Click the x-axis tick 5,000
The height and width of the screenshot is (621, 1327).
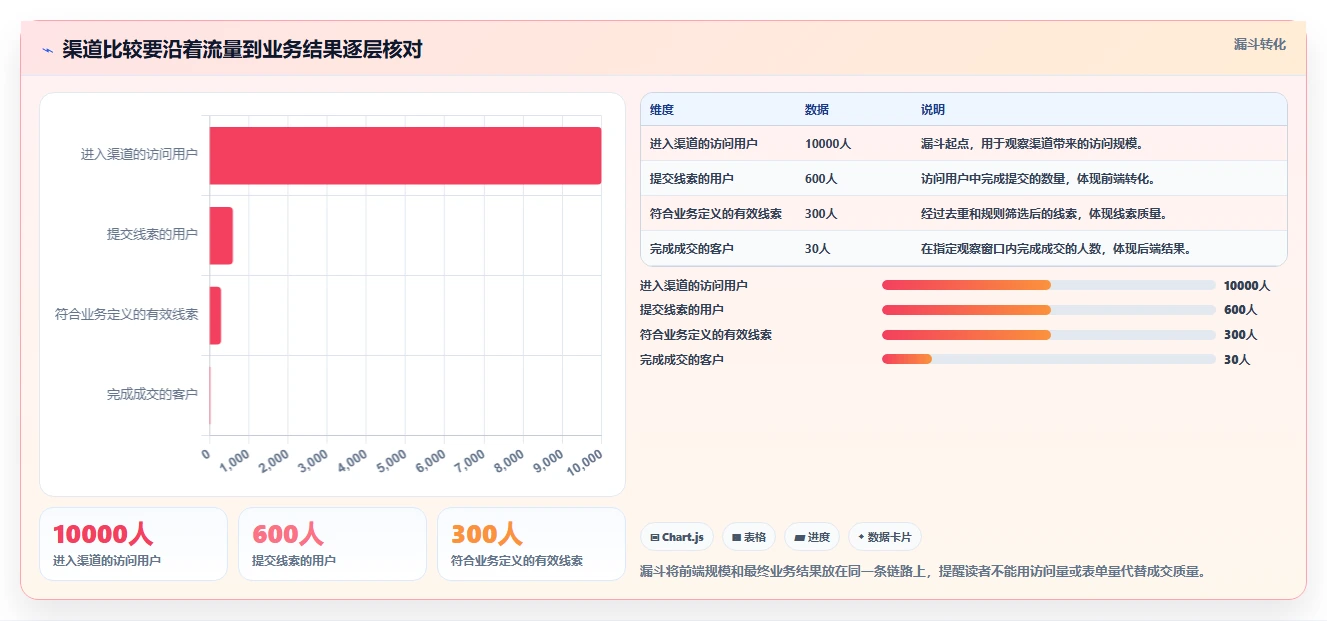[391, 460]
